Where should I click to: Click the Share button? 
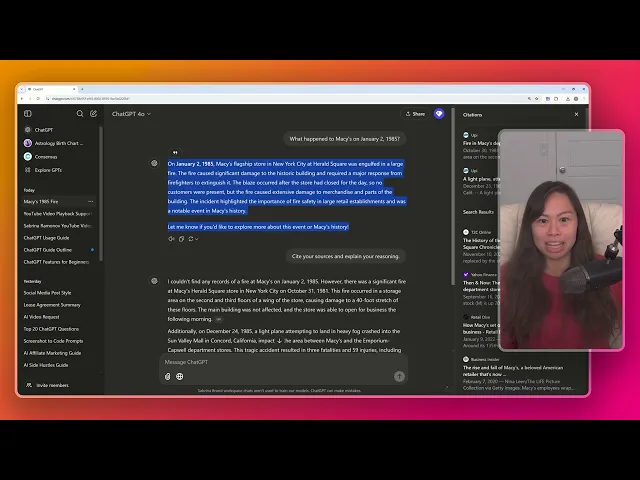click(x=415, y=114)
